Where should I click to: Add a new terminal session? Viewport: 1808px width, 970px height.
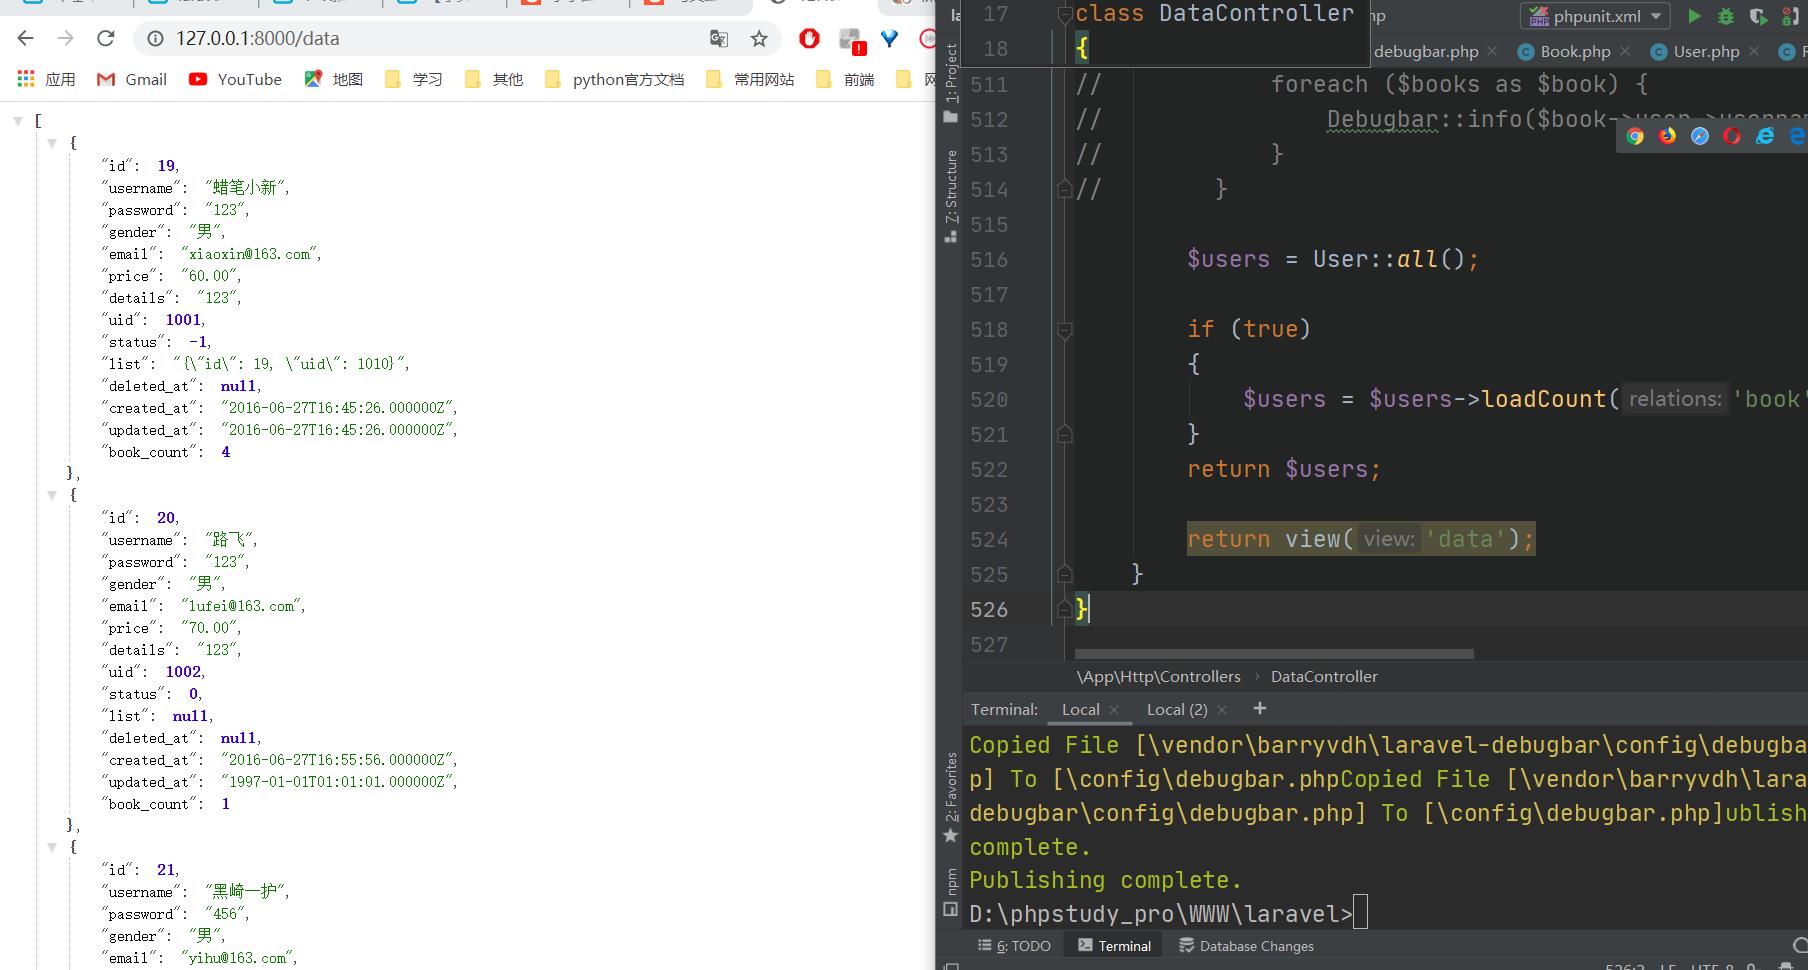tap(1260, 708)
